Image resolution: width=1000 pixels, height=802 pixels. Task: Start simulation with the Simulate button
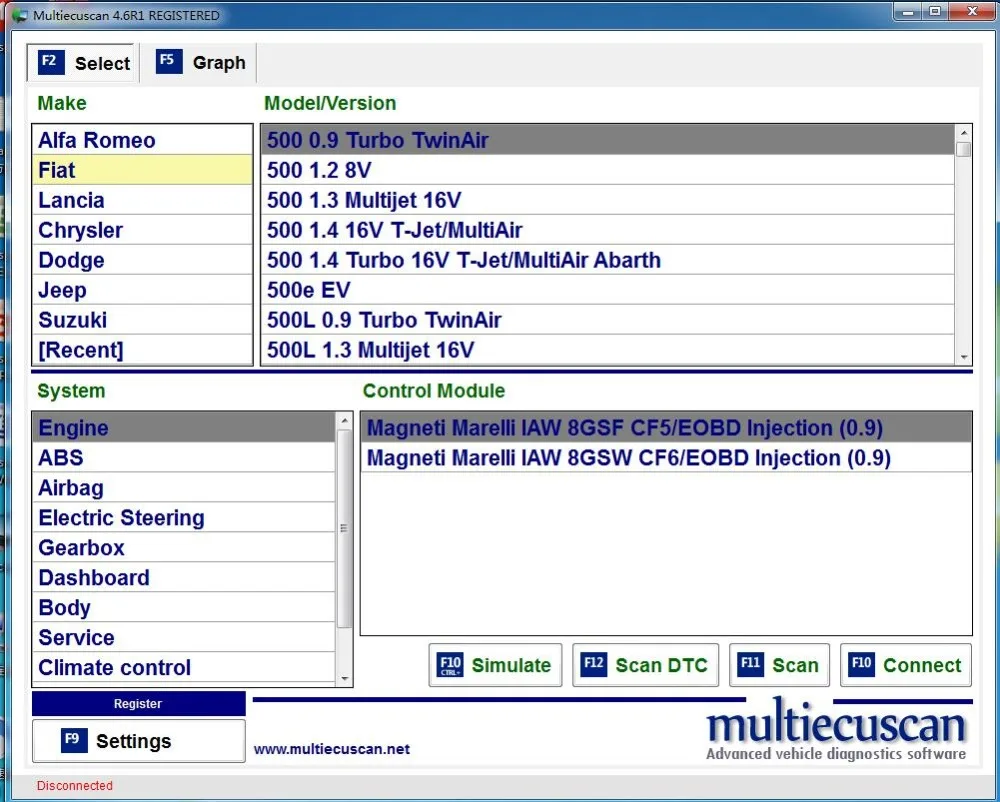tap(496, 665)
